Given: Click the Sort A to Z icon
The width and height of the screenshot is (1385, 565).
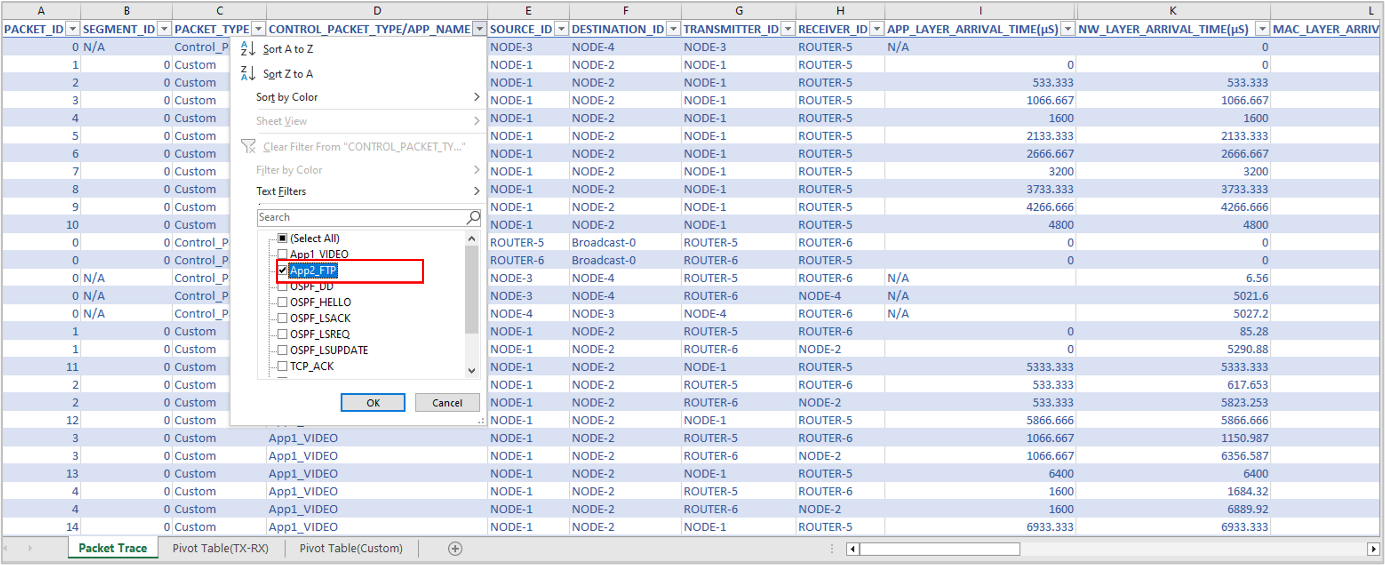Looking at the screenshot, I should pos(249,49).
